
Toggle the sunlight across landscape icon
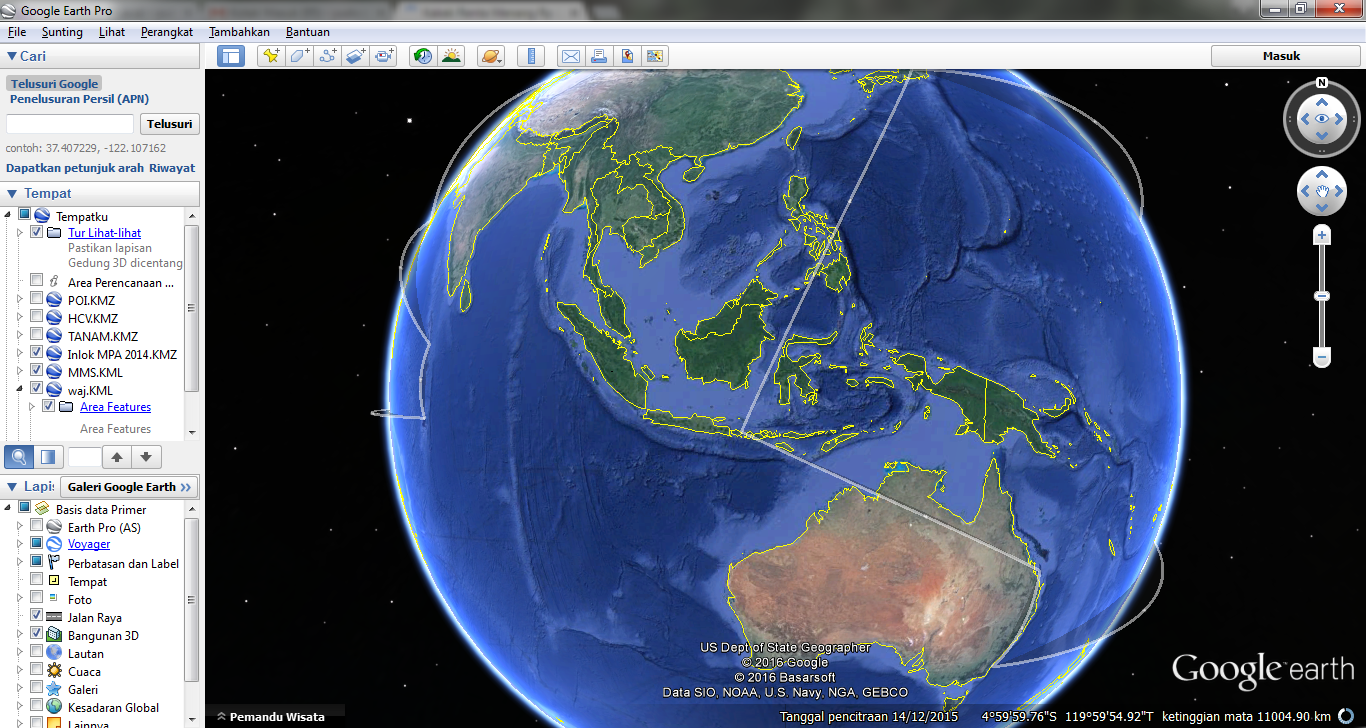point(452,56)
